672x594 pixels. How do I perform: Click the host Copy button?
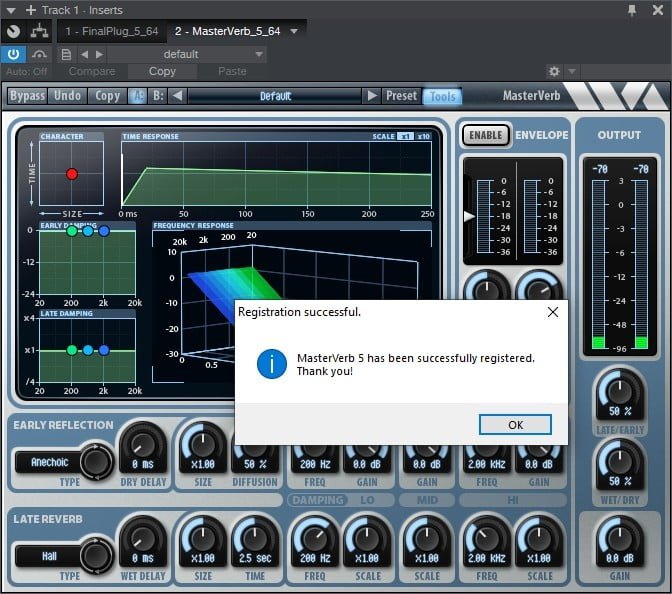point(162,71)
